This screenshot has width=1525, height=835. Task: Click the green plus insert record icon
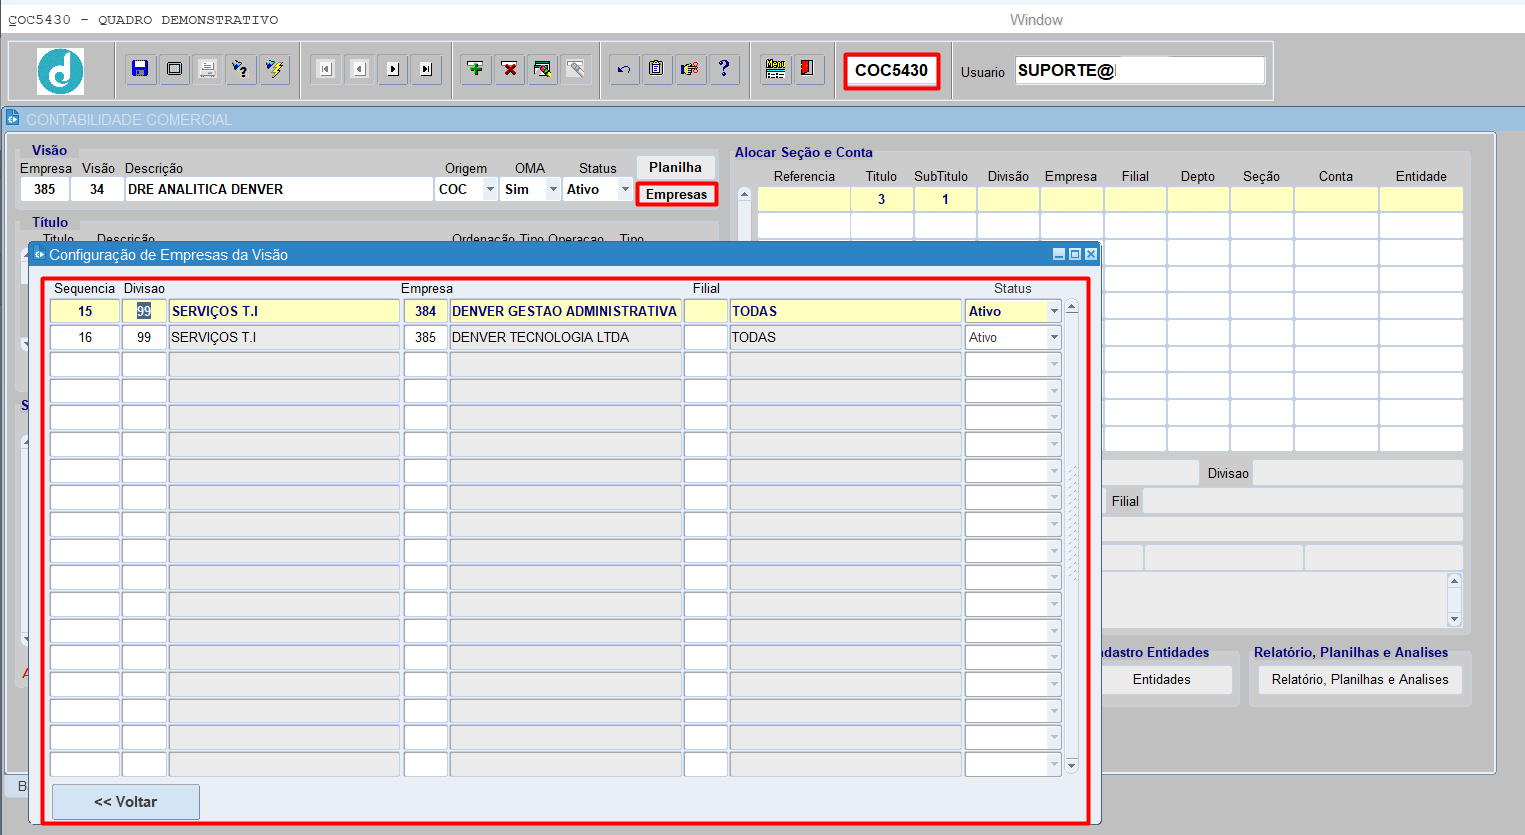pos(476,69)
